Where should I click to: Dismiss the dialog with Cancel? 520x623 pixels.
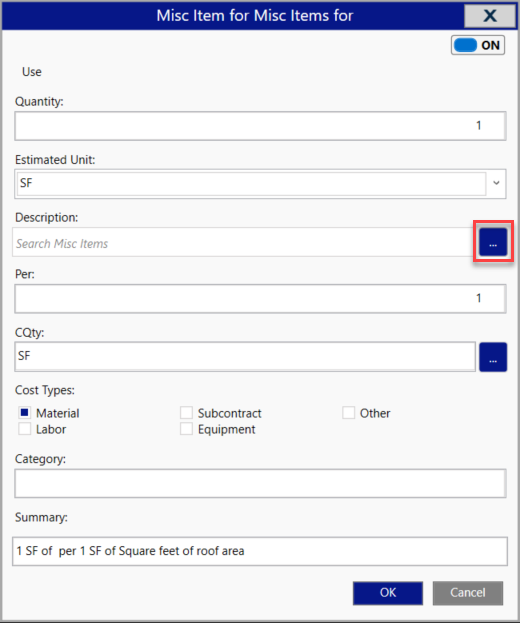click(468, 593)
